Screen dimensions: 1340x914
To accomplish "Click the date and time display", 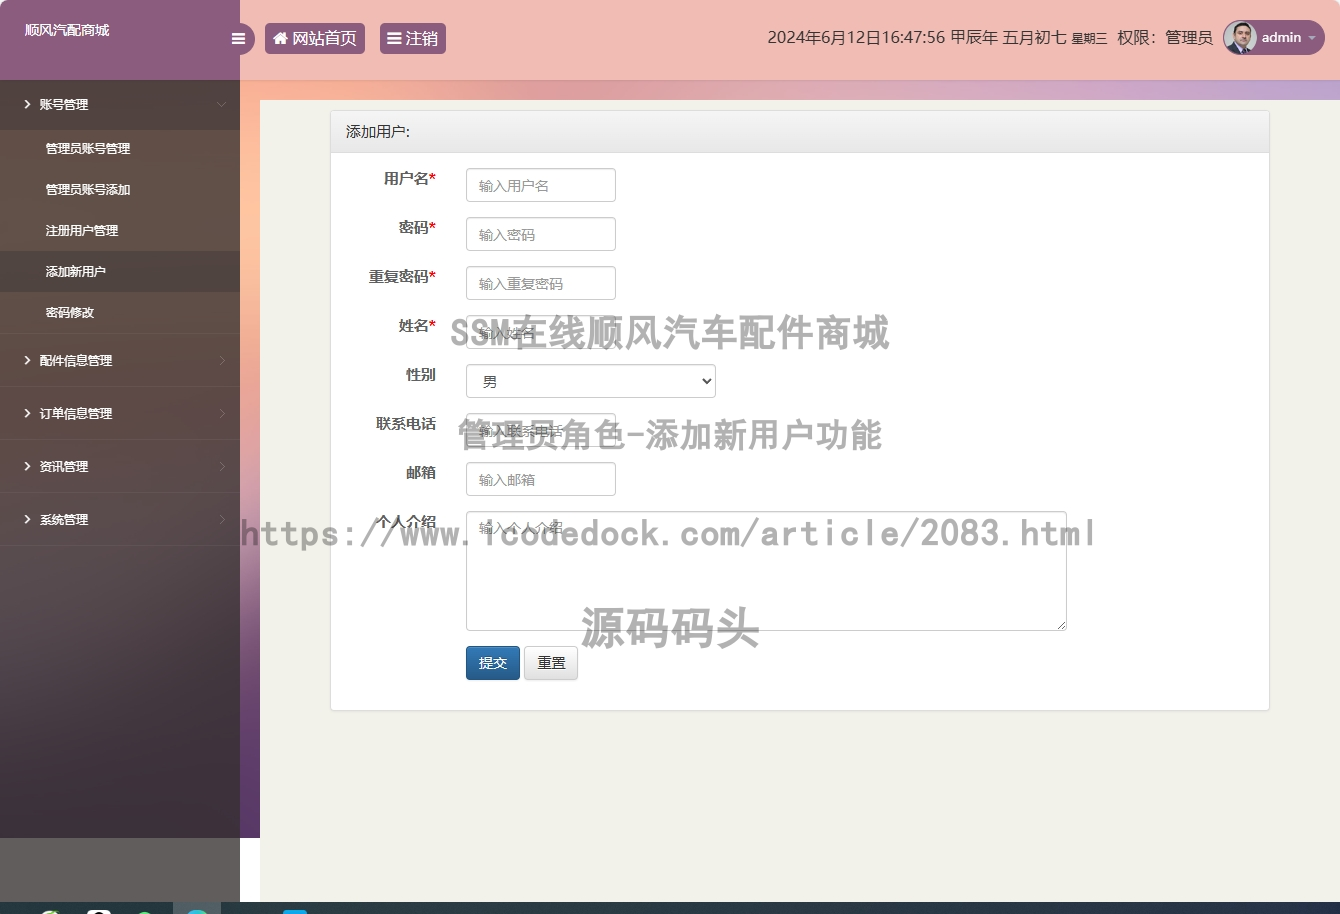I will [937, 38].
